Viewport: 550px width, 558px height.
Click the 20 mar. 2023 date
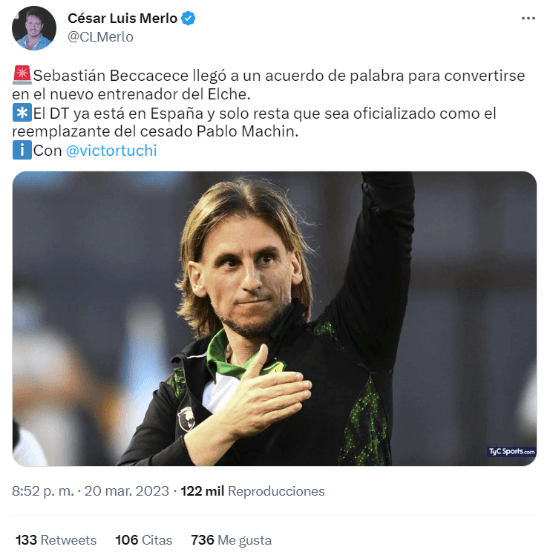(x=126, y=491)
